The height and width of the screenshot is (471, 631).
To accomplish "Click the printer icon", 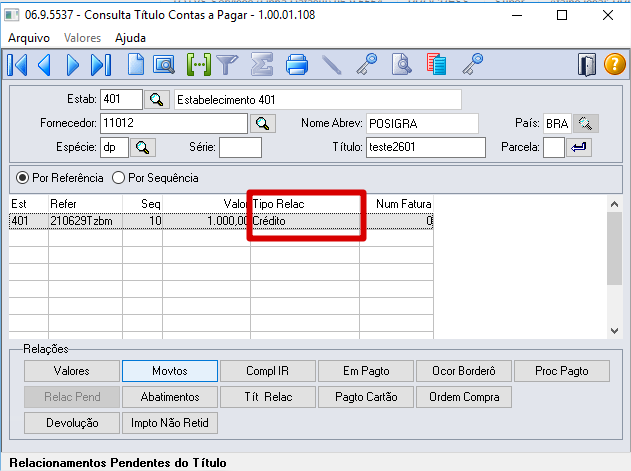I will point(297,64).
